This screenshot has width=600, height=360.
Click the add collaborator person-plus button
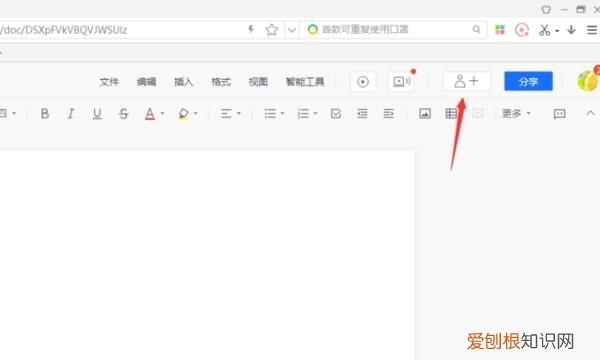click(467, 81)
